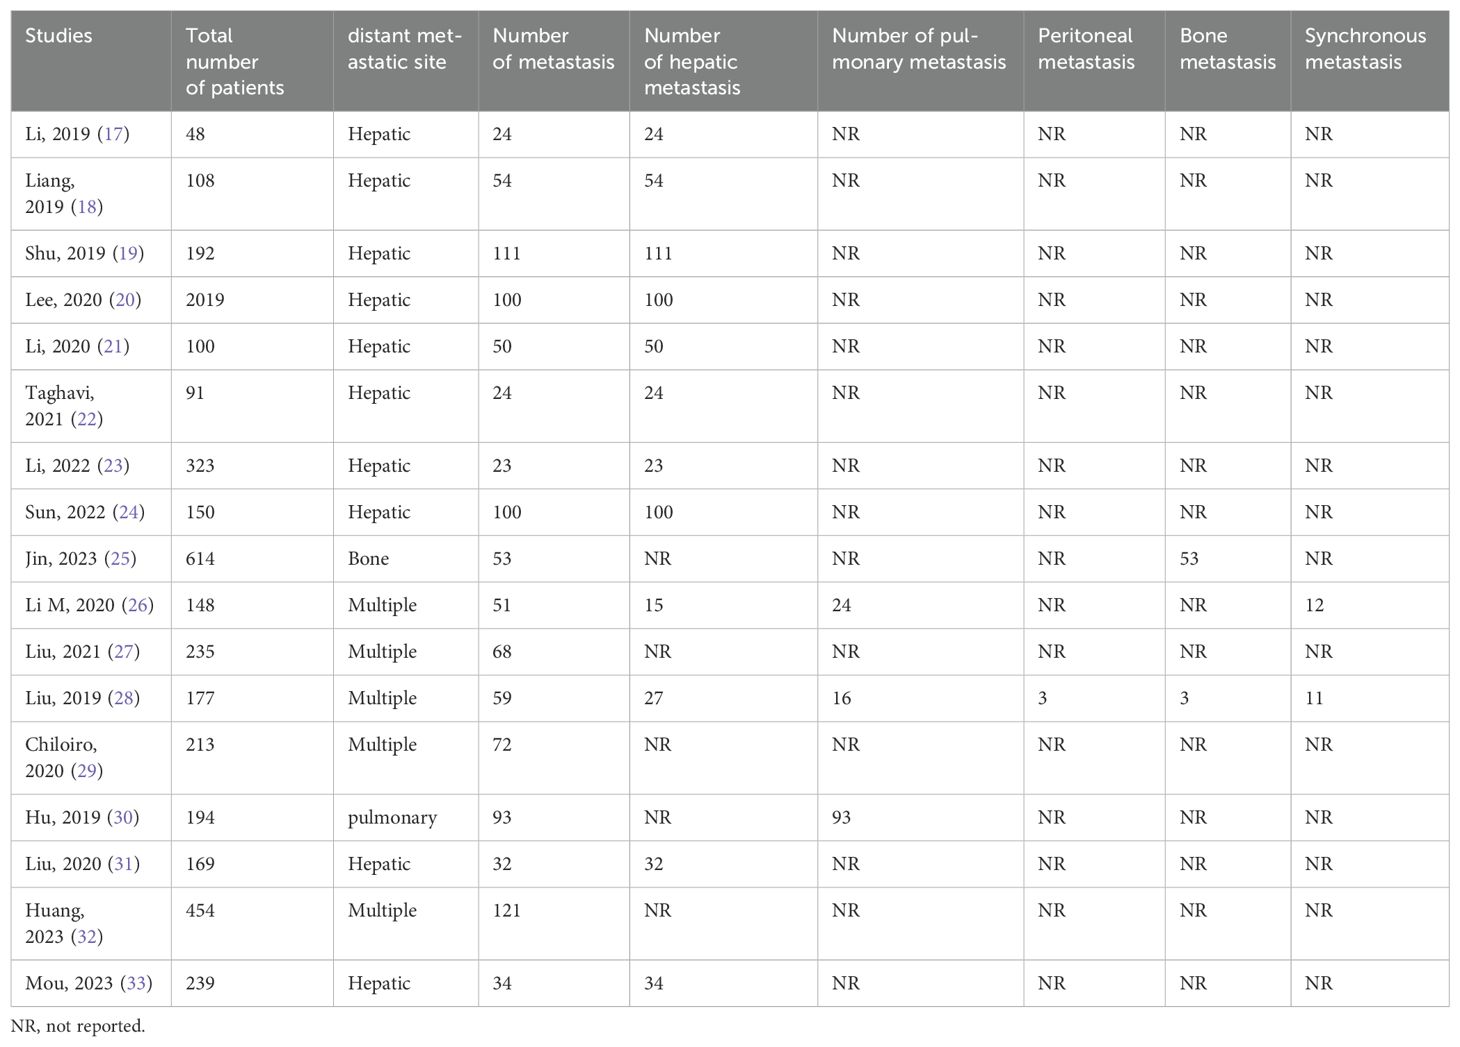This screenshot has width=1460, height=1047.
Task: Open reference 22 for Taghavi, 2021
Action: [x=87, y=420]
